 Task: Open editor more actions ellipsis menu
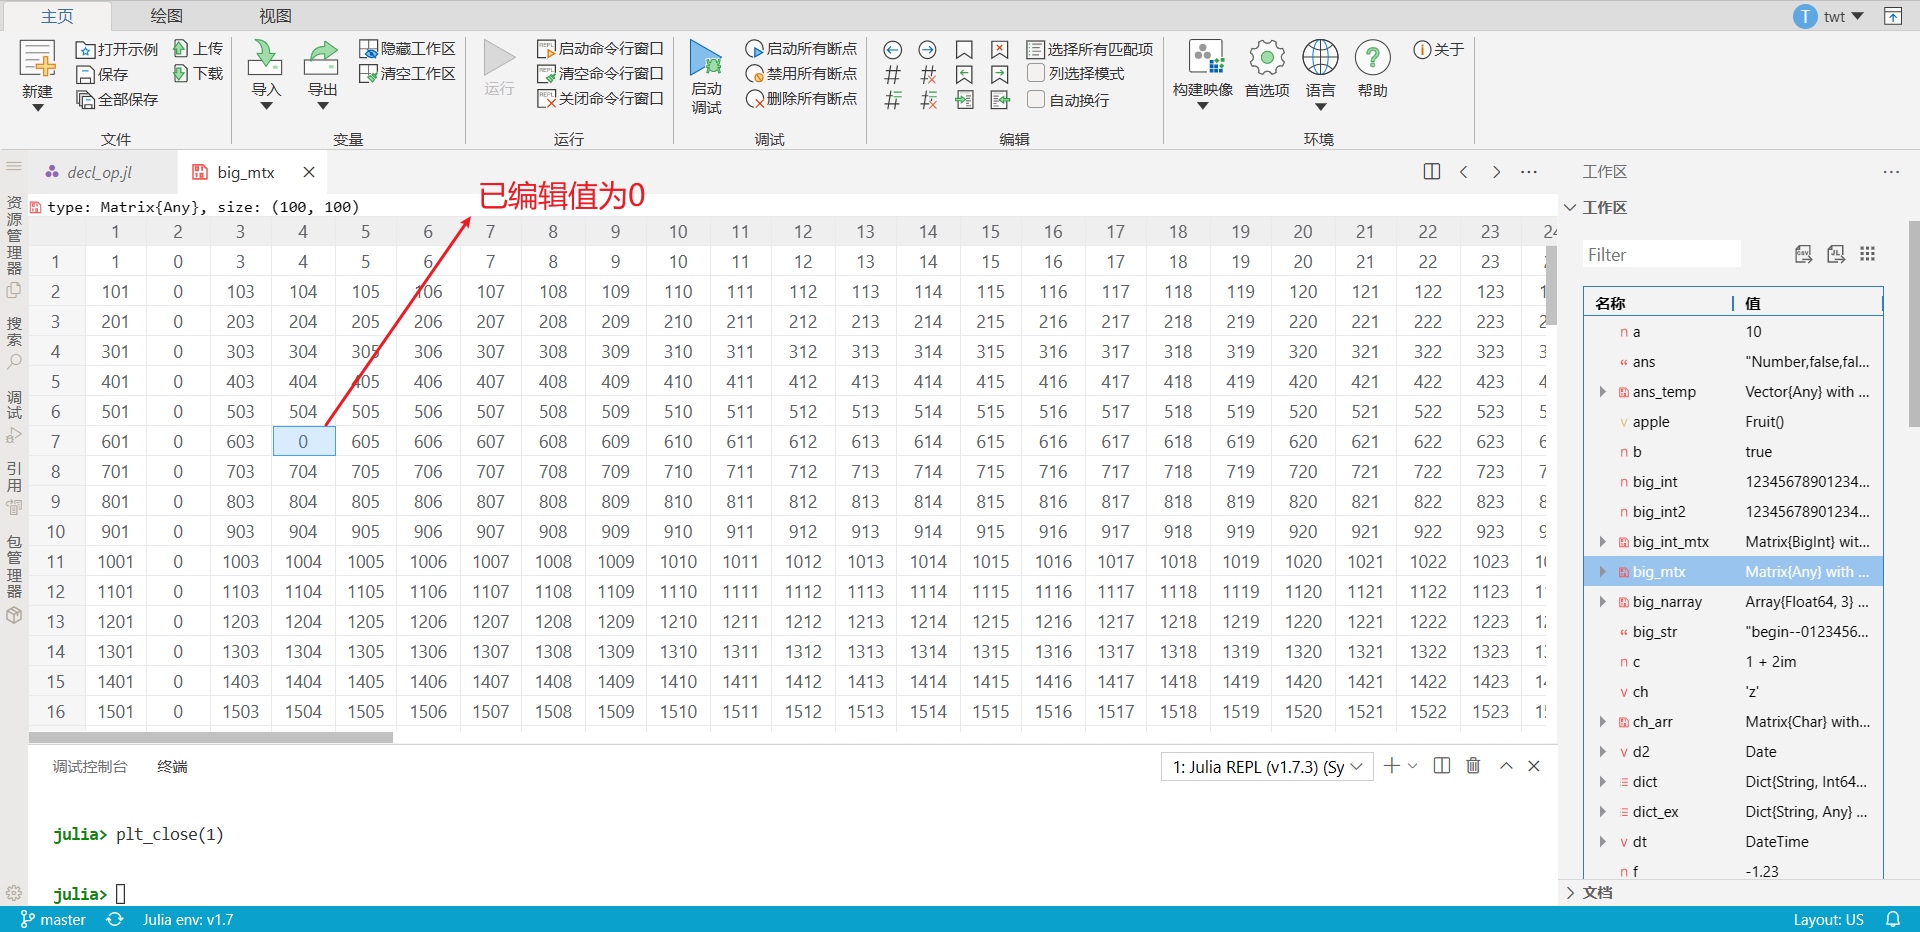[1529, 172]
